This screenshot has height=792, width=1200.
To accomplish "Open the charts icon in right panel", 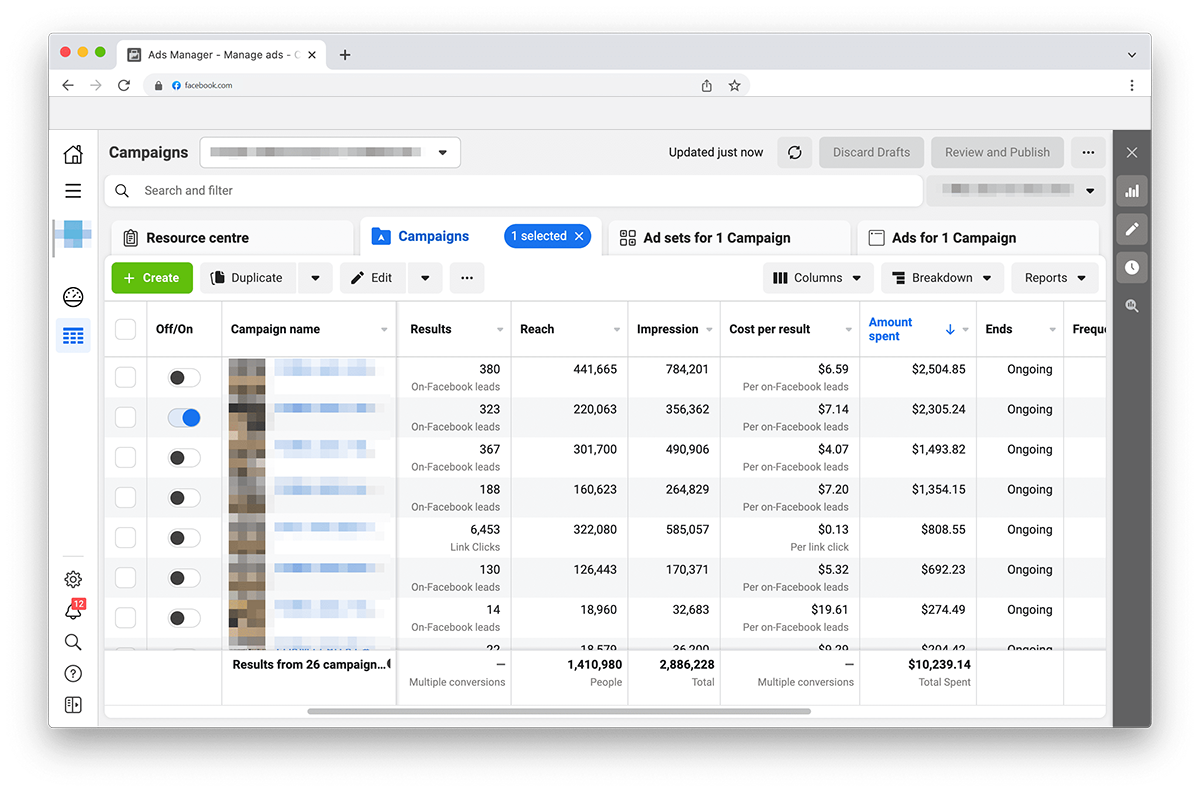I will (1132, 190).
